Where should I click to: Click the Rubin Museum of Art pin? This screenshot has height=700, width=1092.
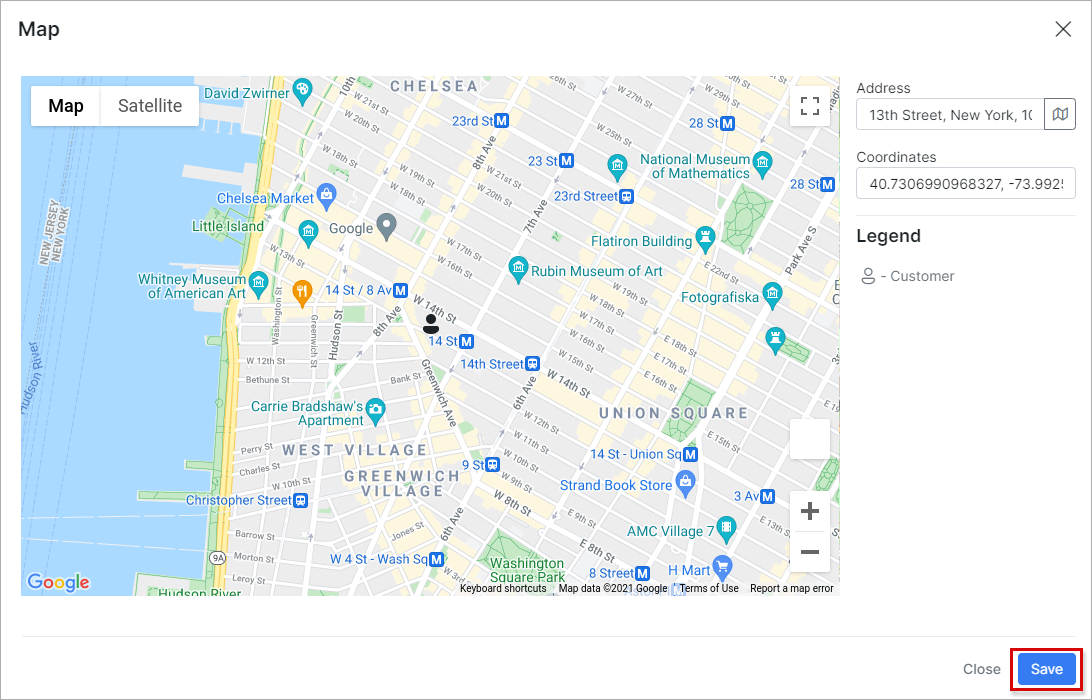[517, 269]
